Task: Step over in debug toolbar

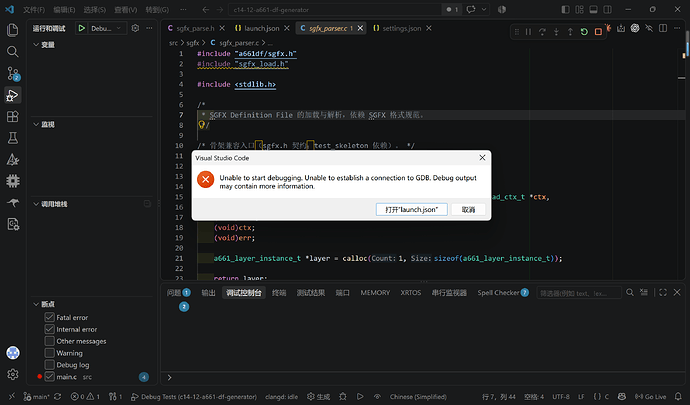Action: point(542,32)
